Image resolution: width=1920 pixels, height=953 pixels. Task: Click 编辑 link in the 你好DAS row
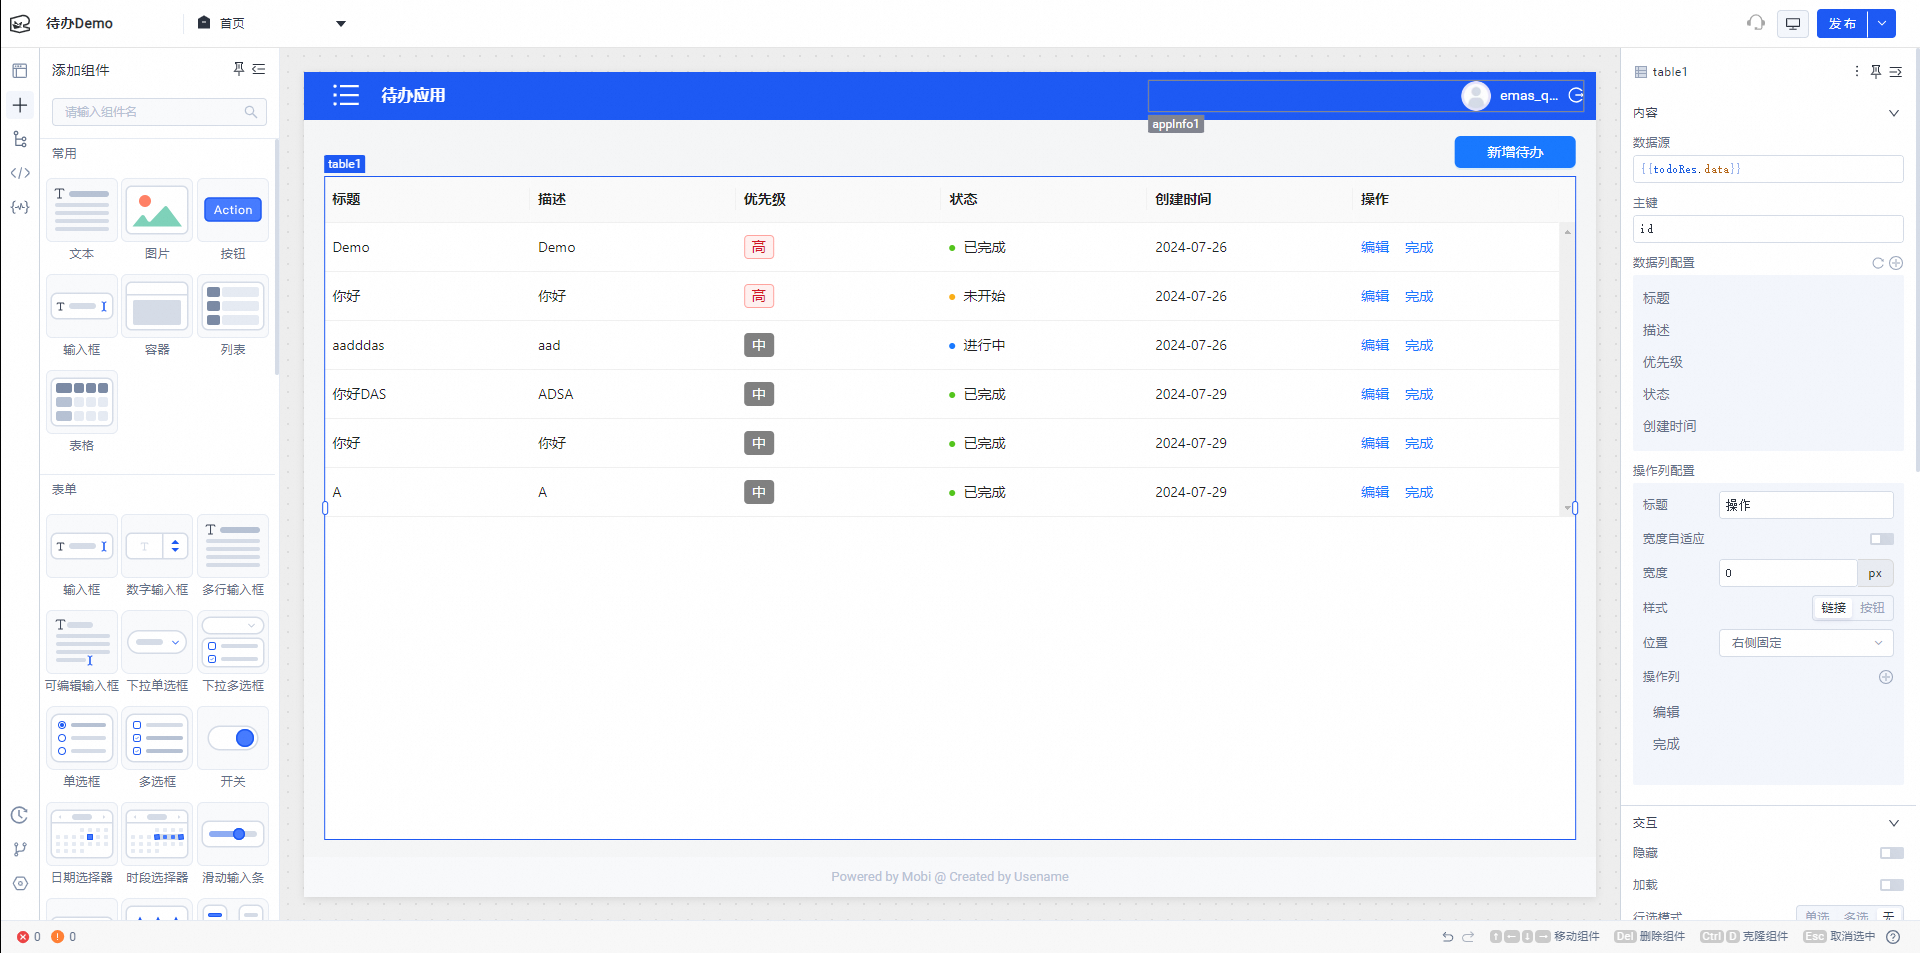pos(1375,394)
